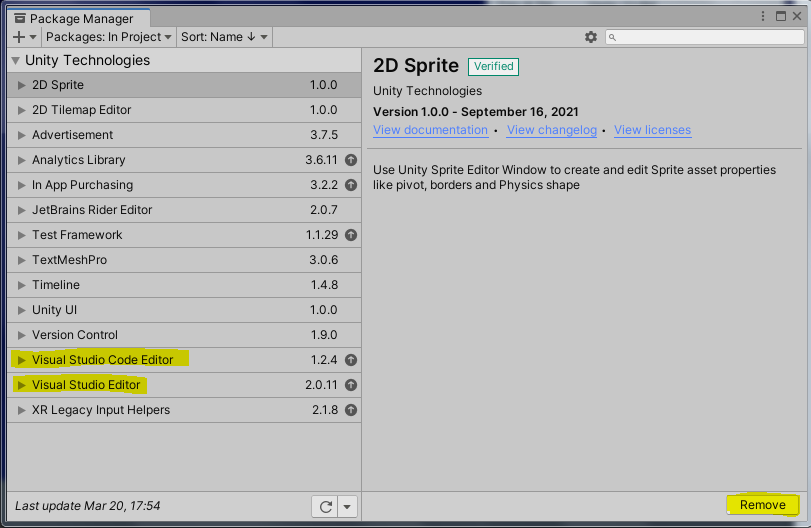811x528 pixels.
Task: Click Version 1.0.0 - September 16, 2021 text
Action: click(476, 112)
